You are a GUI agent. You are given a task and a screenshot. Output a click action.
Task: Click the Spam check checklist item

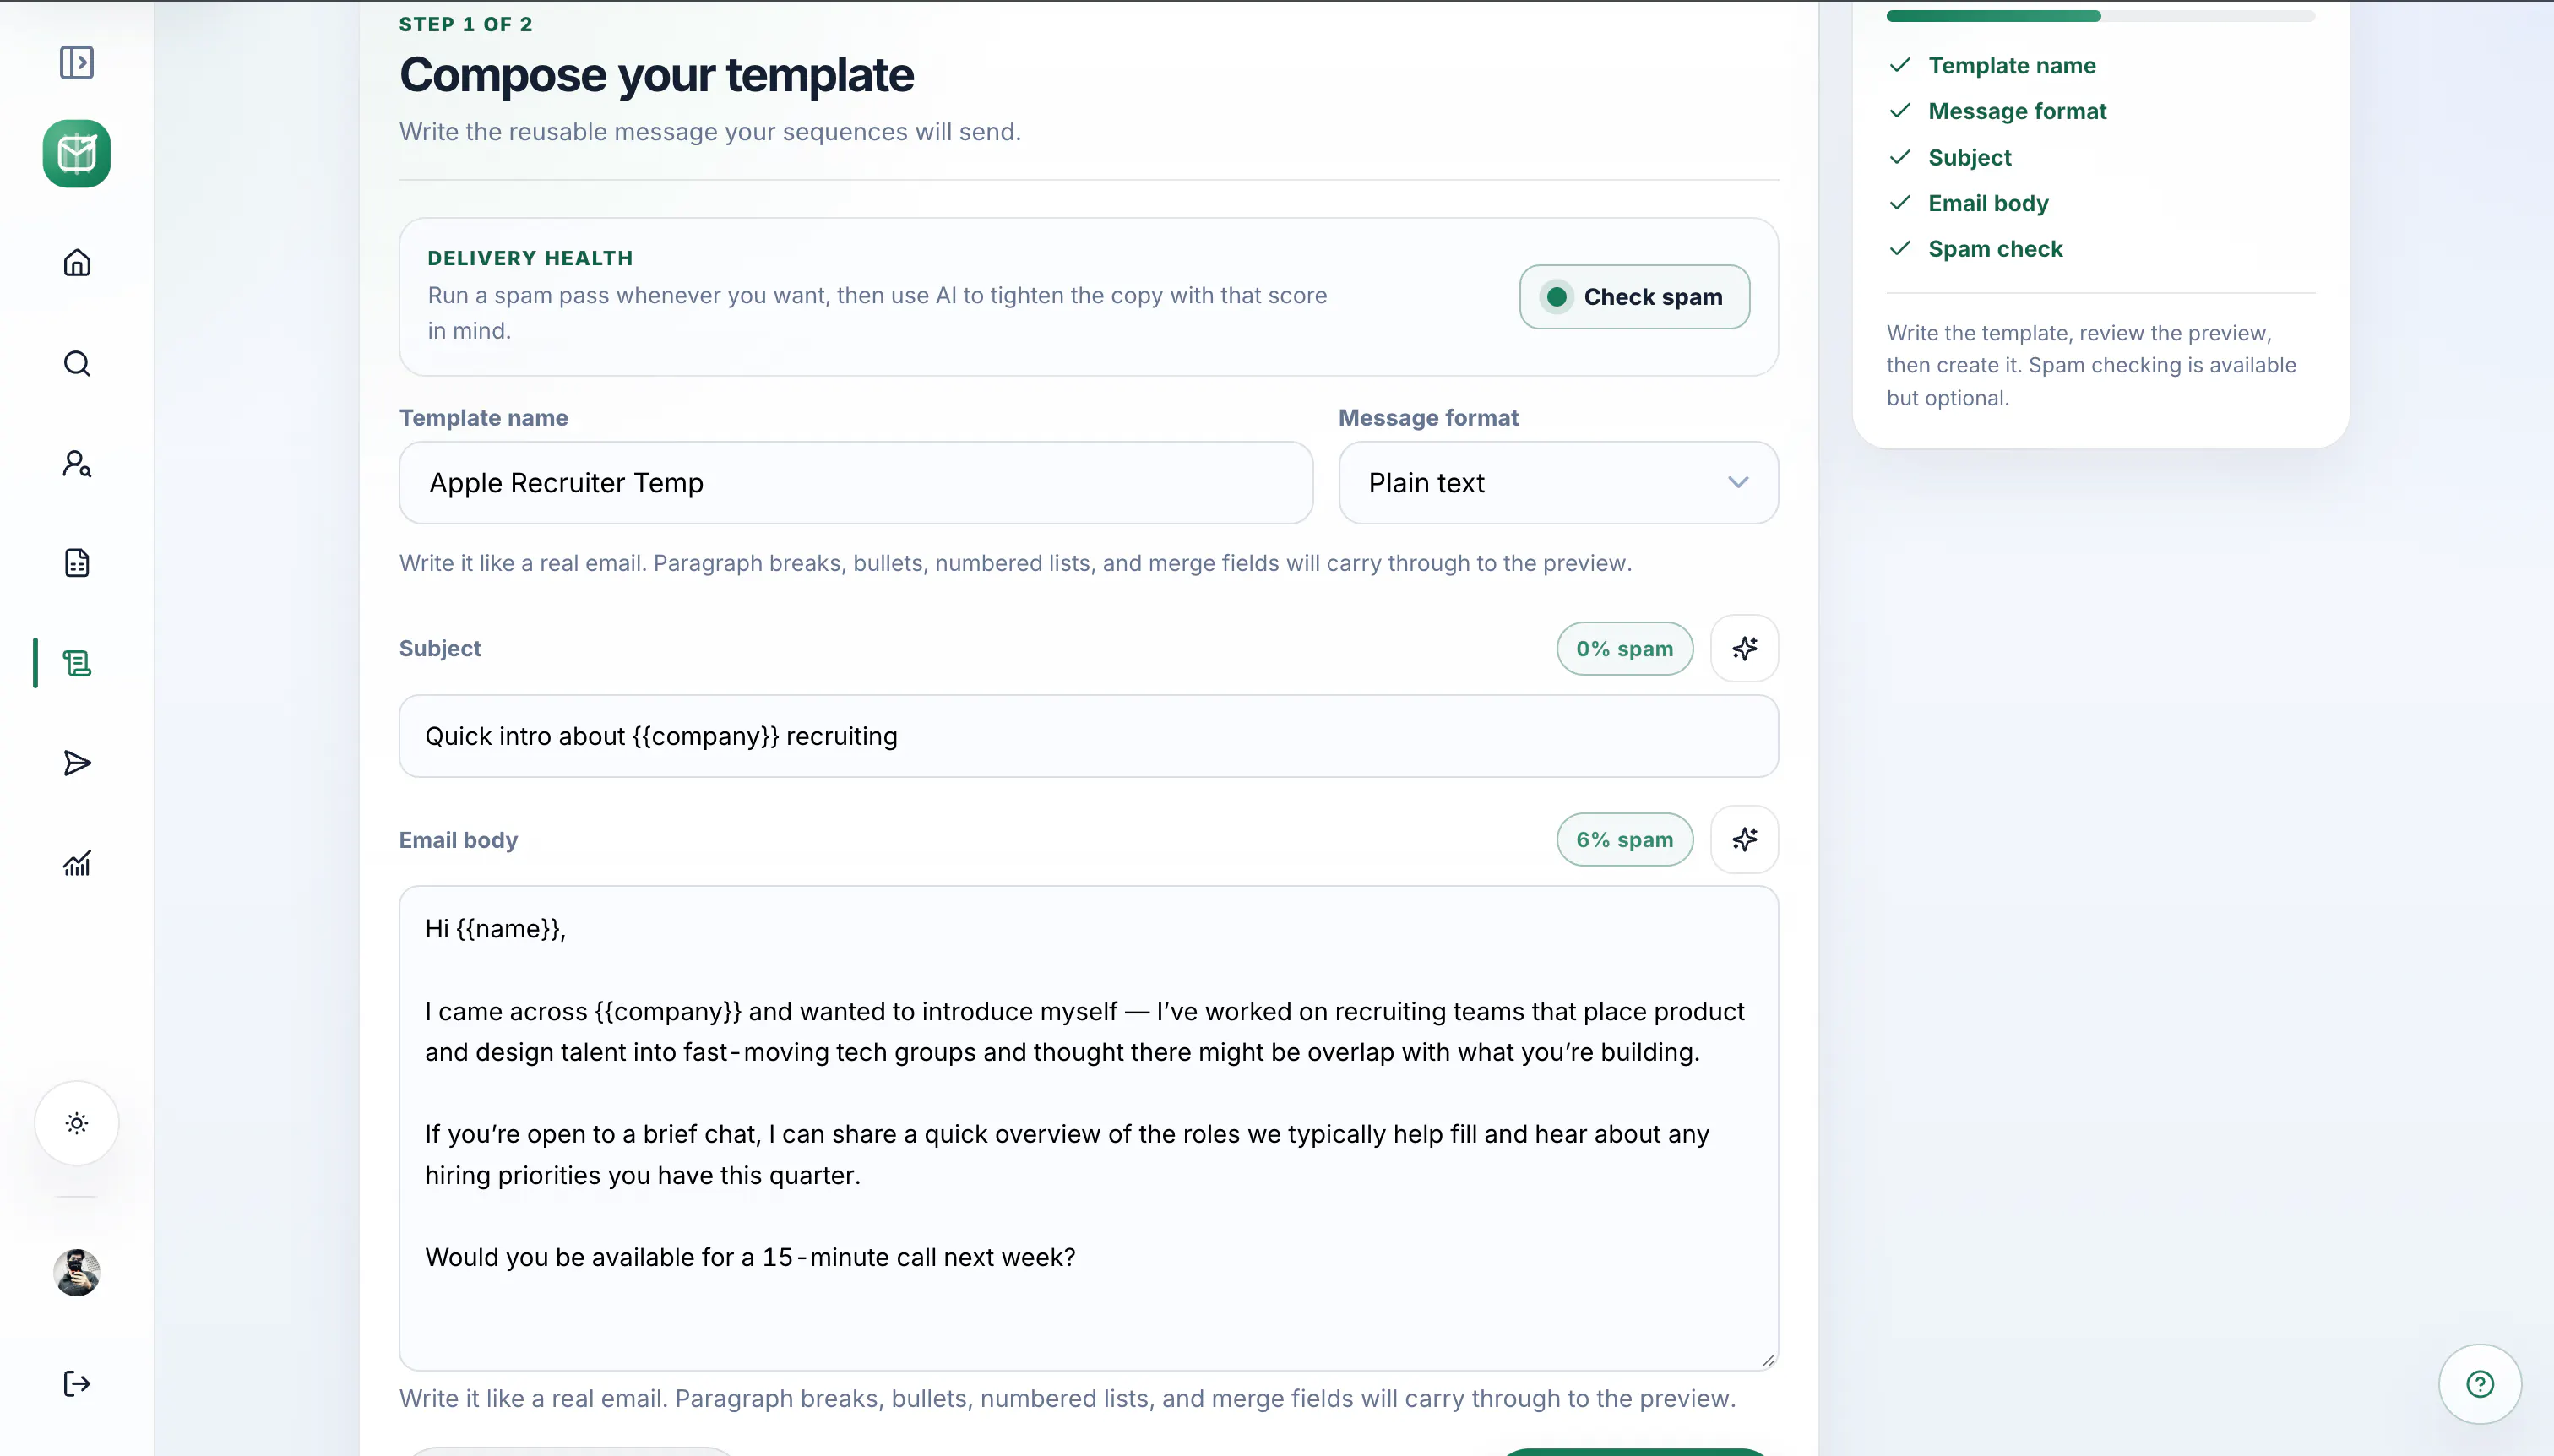(x=1976, y=249)
